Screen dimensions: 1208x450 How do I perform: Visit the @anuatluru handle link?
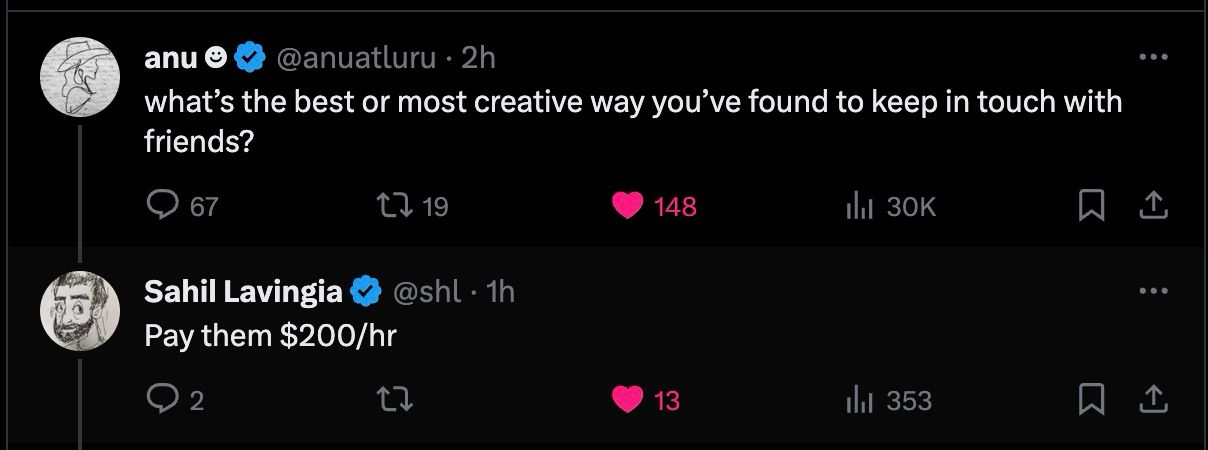[x=355, y=59]
